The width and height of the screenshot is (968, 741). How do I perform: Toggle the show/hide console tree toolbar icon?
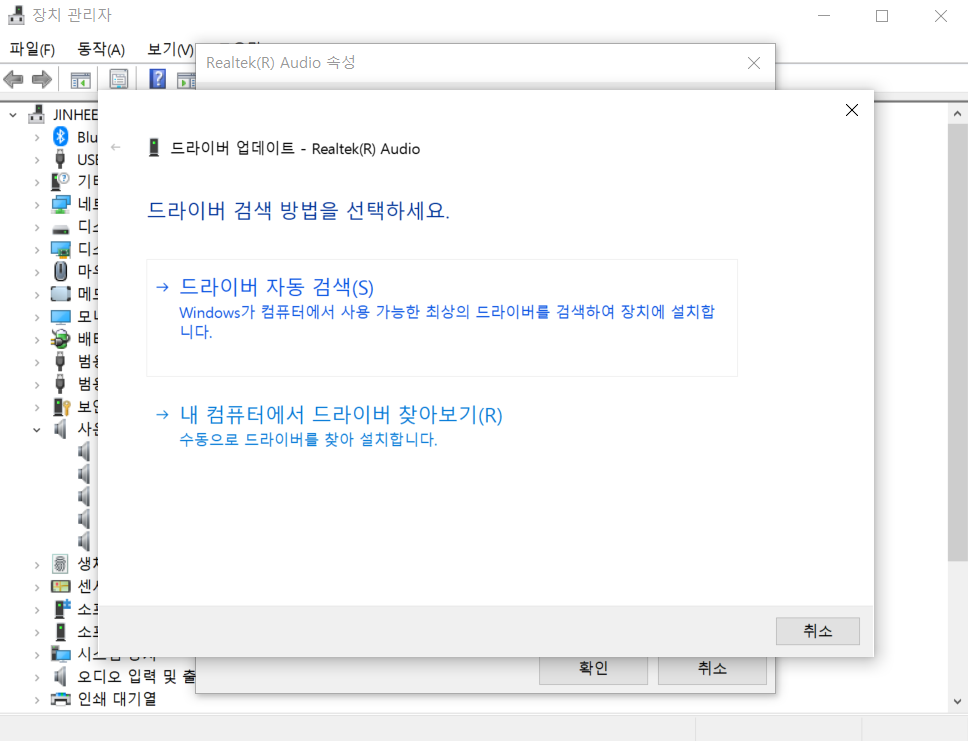pos(80,80)
